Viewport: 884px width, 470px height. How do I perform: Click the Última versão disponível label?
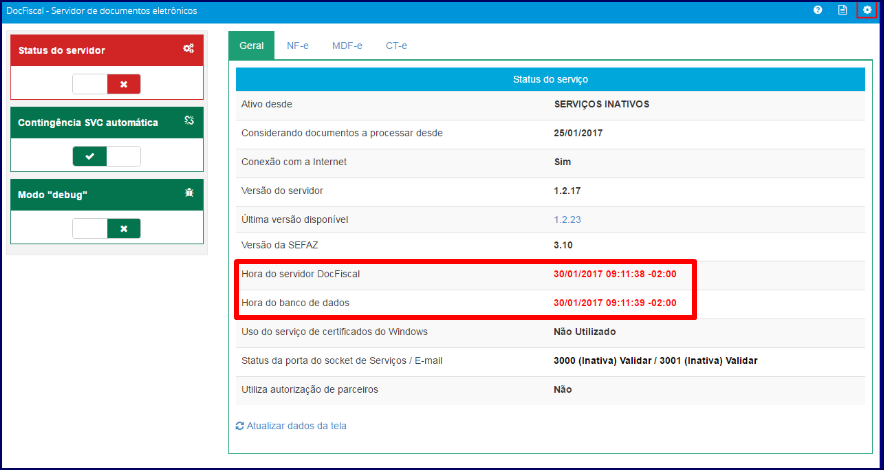point(294,219)
